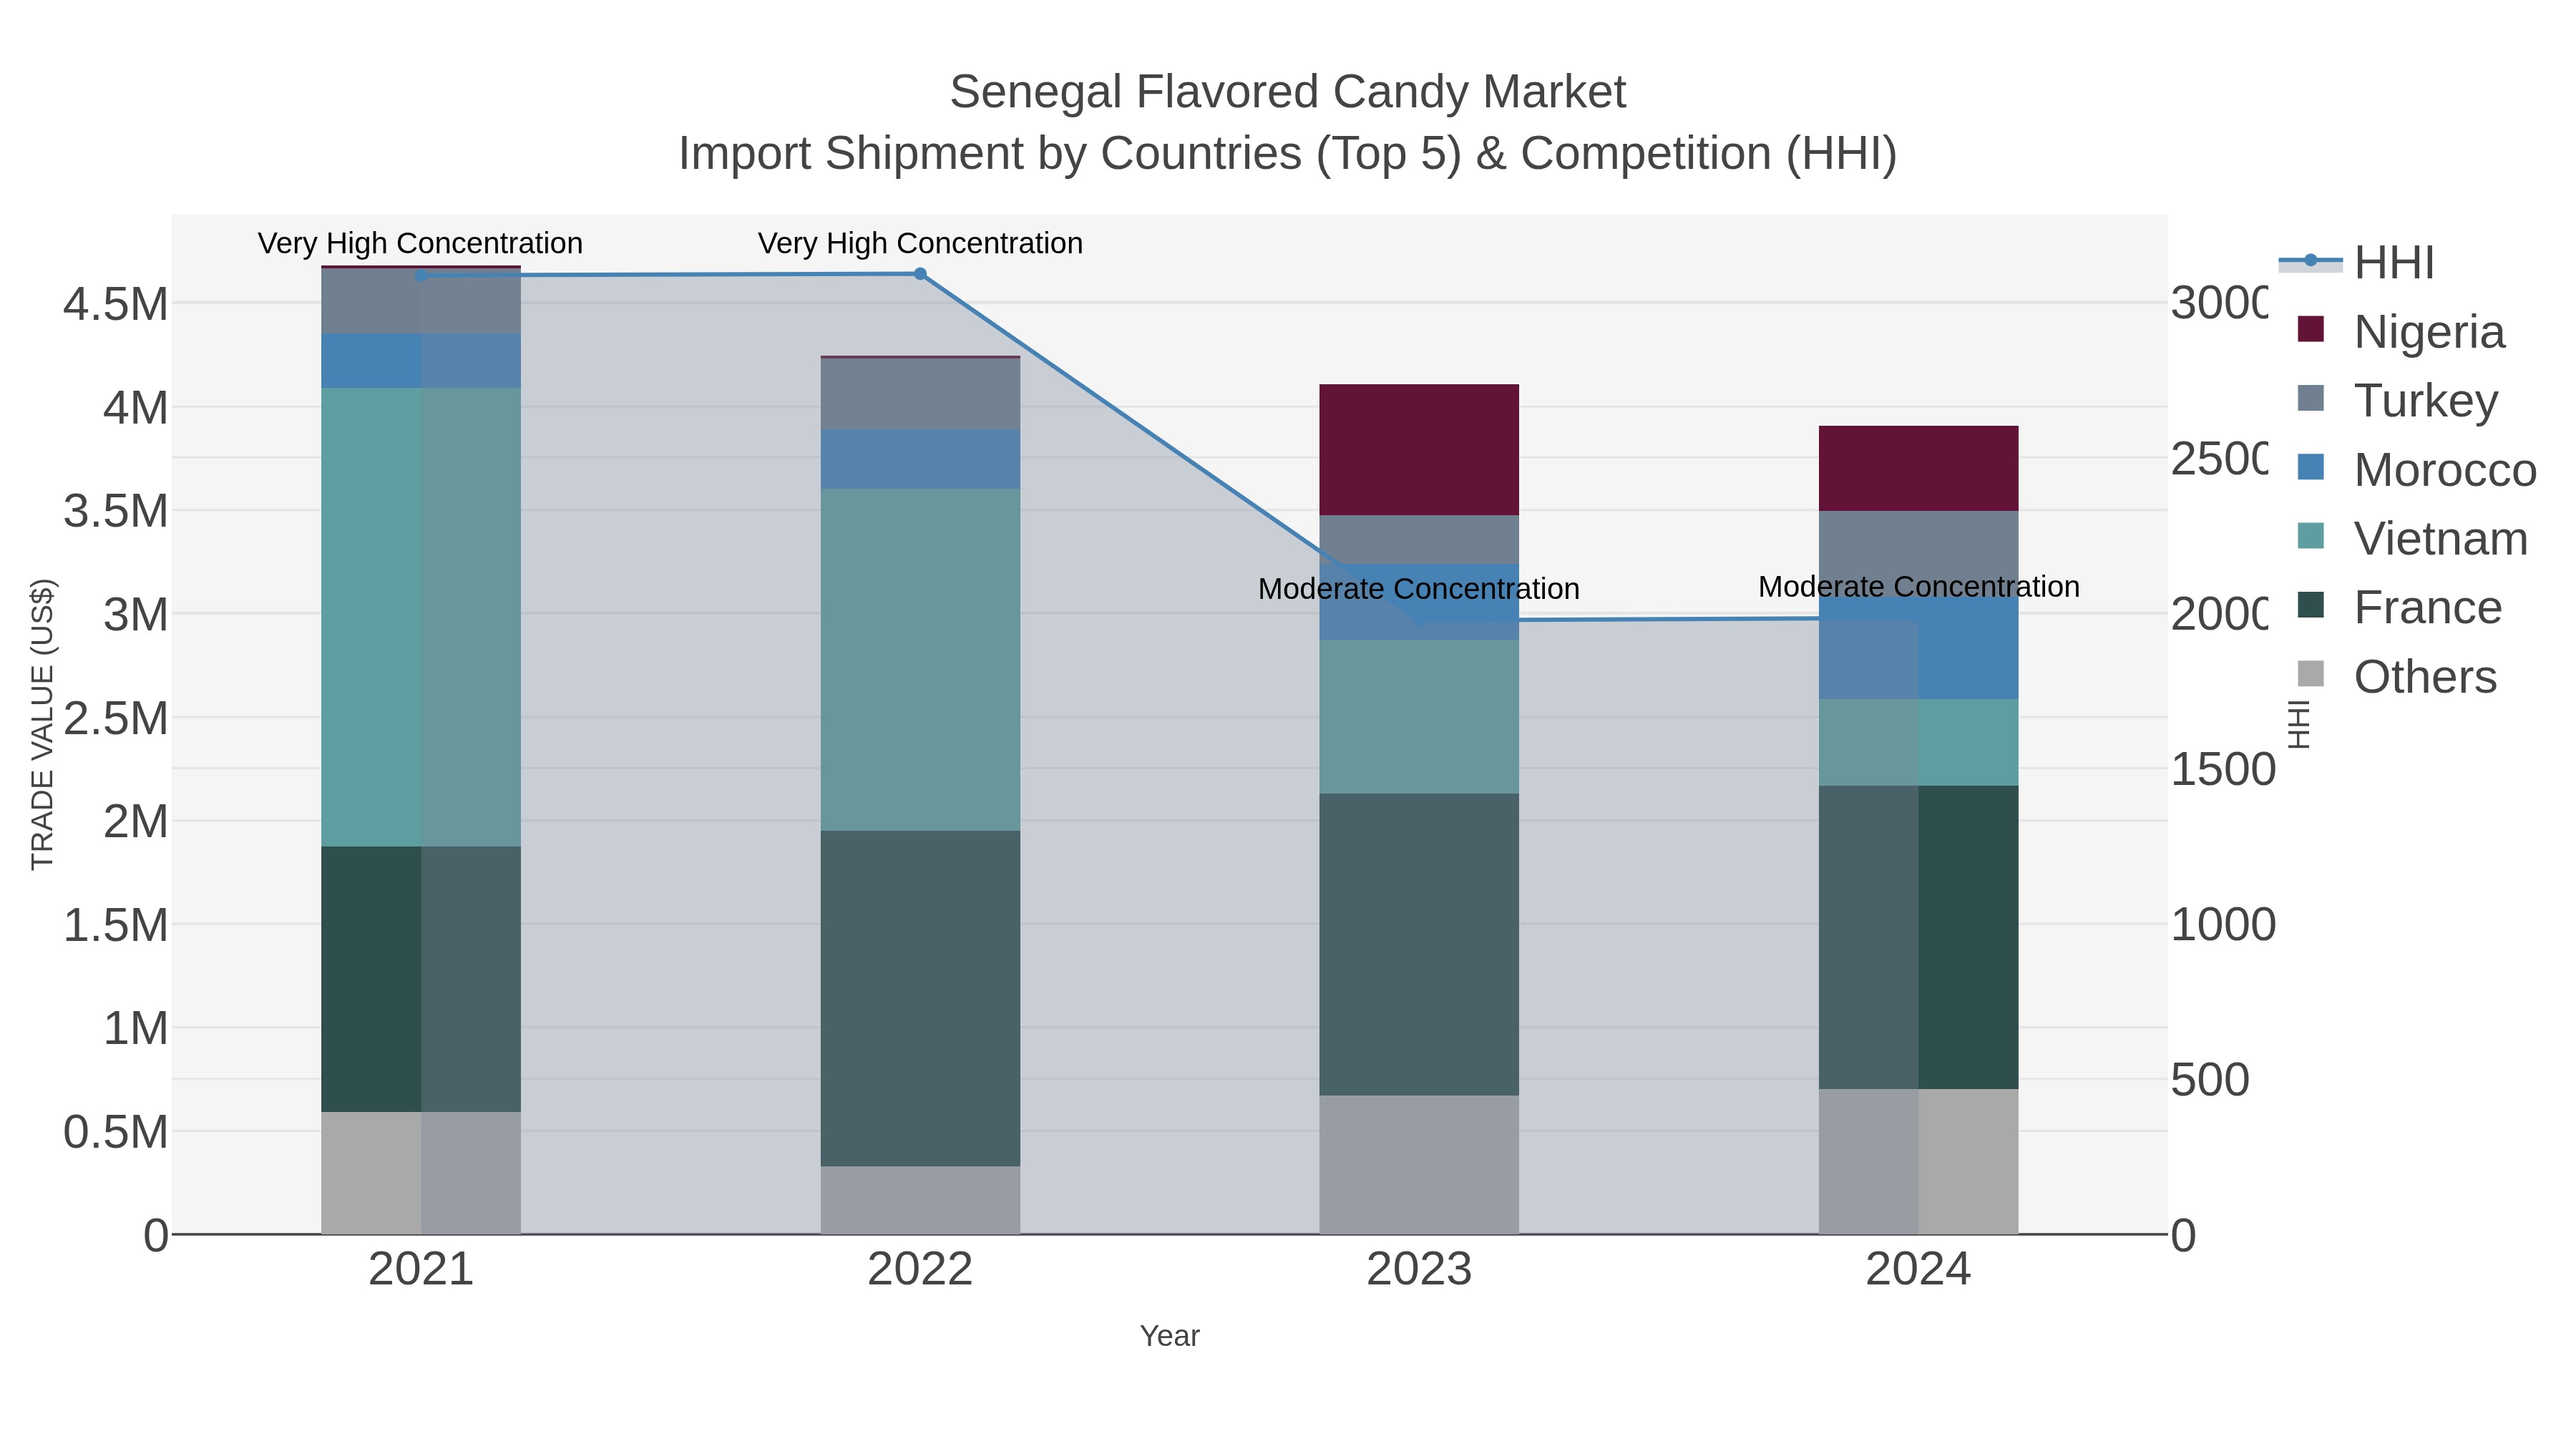Toggle the Vietnam legend entry
This screenshot has width=2576, height=1449.
pyautogui.click(x=2413, y=539)
